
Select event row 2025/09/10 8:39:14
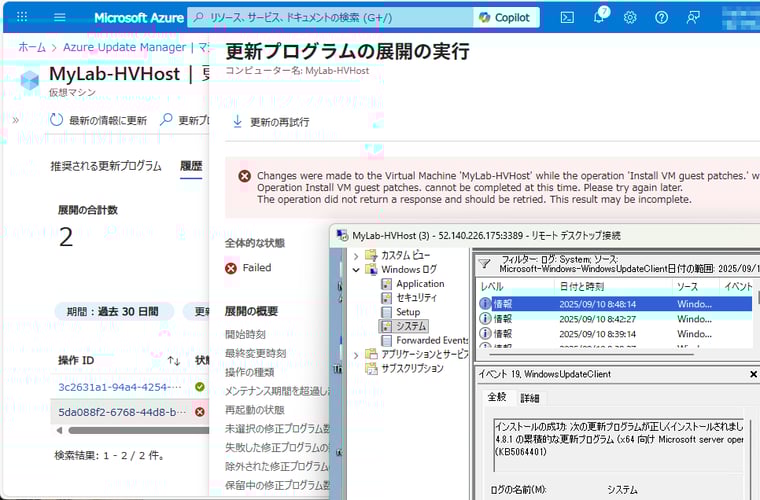(615, 334)
